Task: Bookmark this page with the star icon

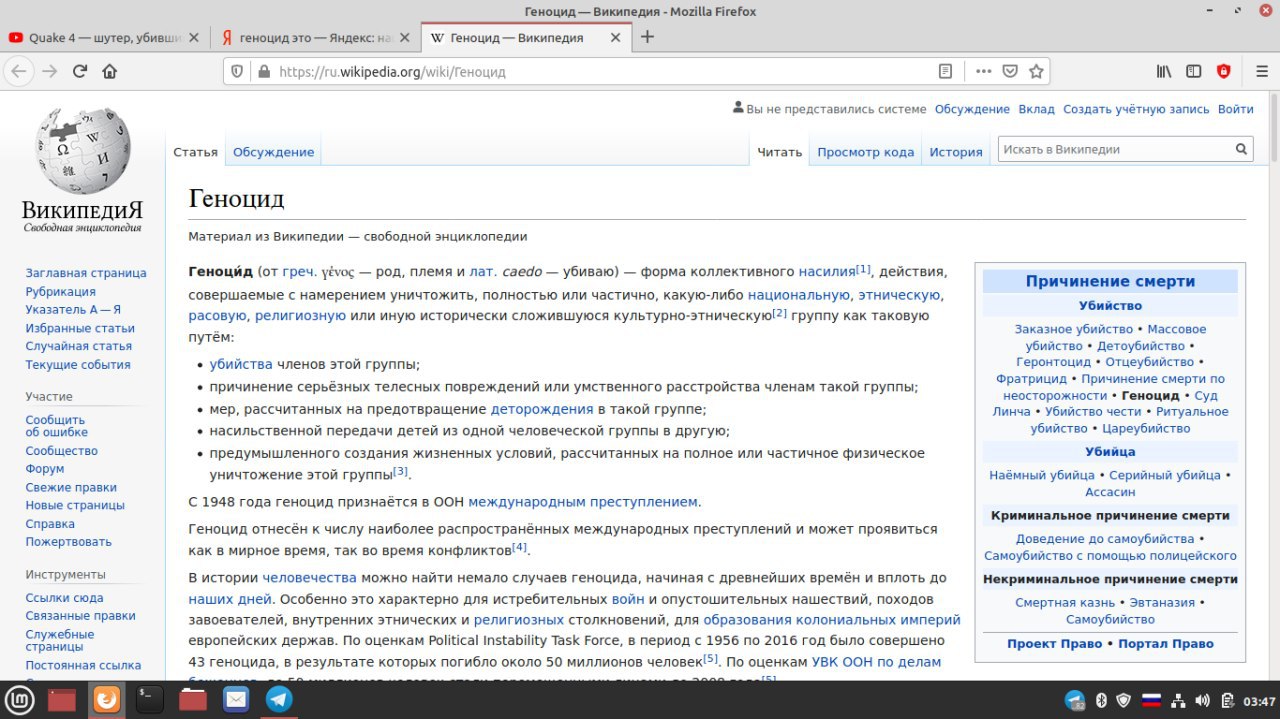Action: [1036, 71]
